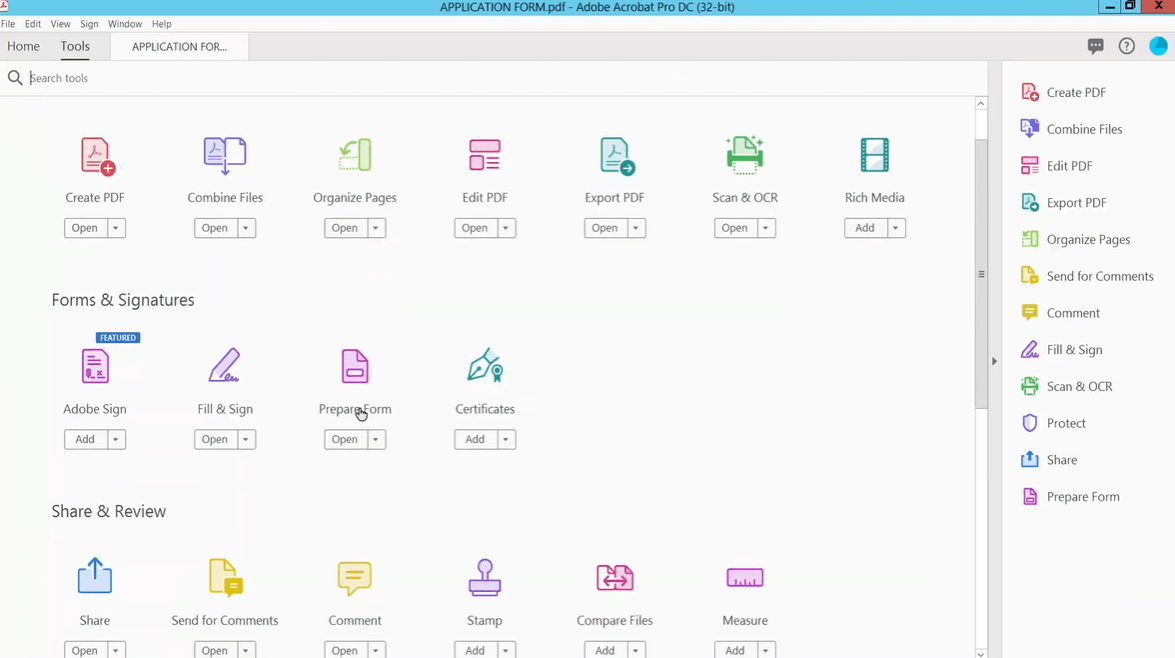Open the Window menu
The height and width of the screenshot is (658, 1175).
point(125,24)
